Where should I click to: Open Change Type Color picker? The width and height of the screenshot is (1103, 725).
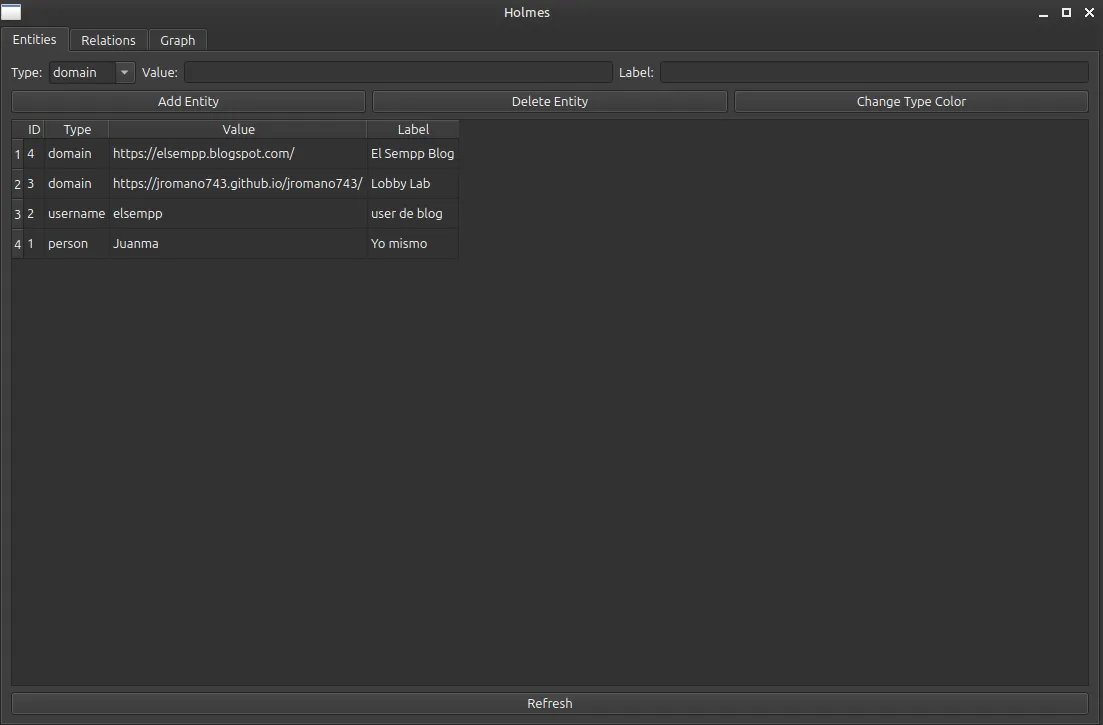[911, 101]
